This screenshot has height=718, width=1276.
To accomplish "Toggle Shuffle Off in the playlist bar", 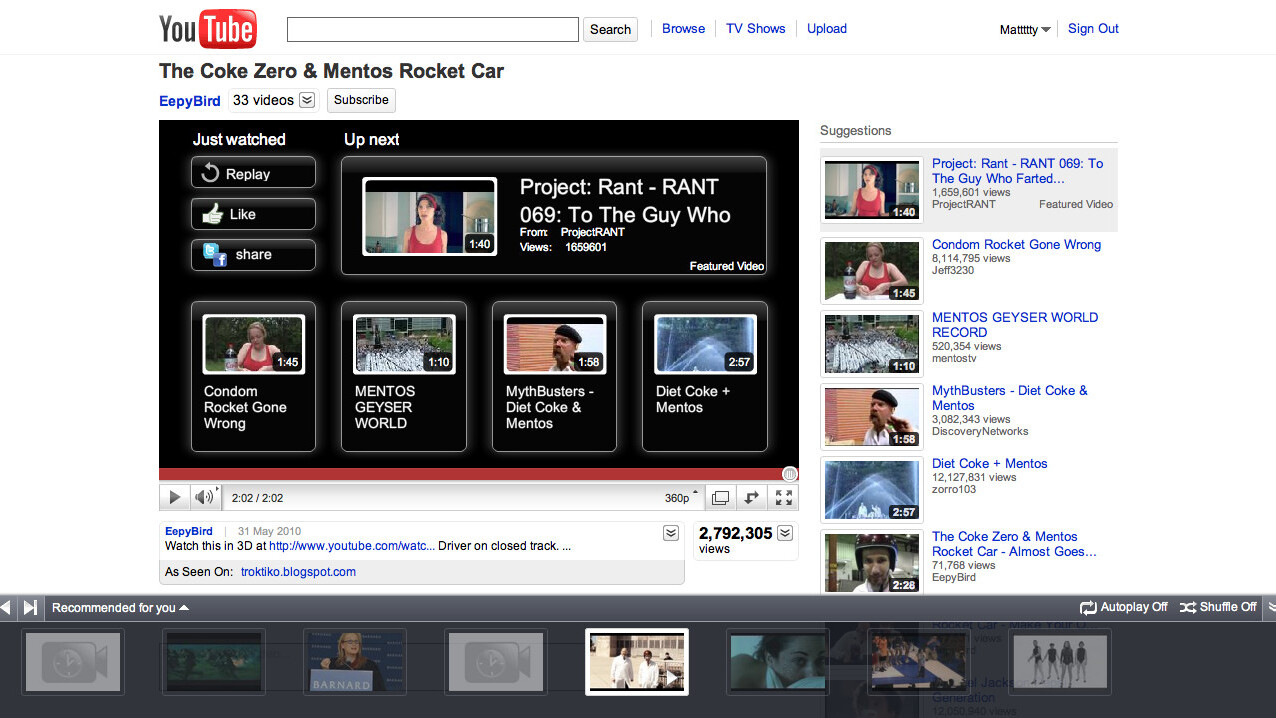I will pos(1218,607).
